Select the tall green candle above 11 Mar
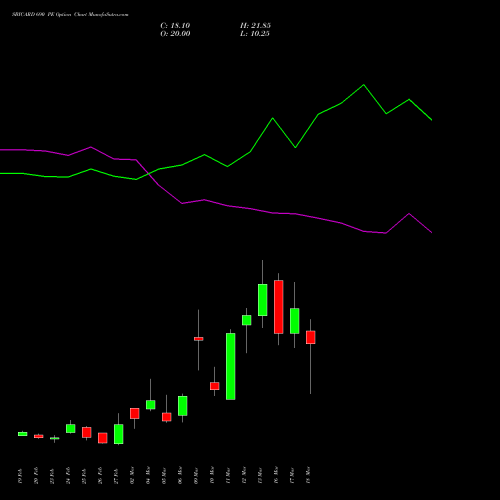500x500 pixels. click(231, 366)
